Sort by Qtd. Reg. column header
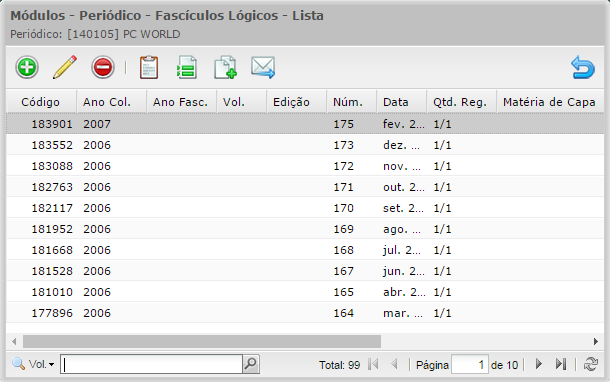The width and height of the screenshot is (610, 382). pos(462,102)
